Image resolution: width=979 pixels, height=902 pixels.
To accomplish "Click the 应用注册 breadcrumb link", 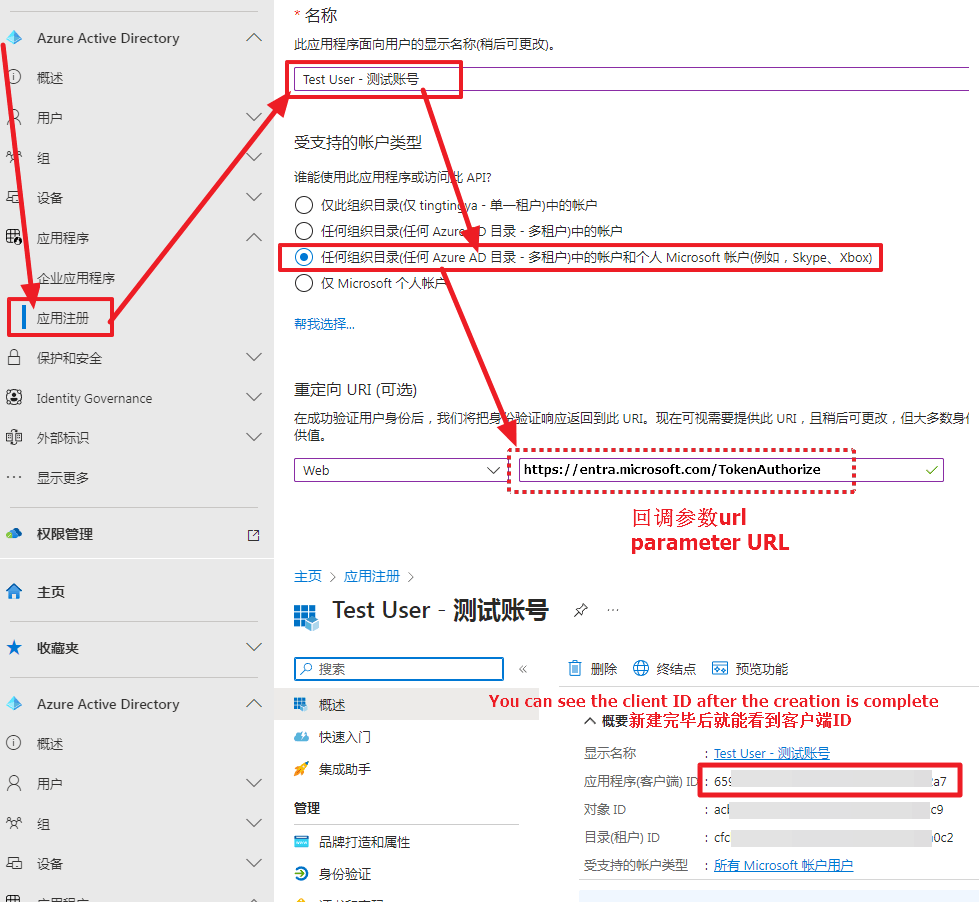I will coord(371,576).
